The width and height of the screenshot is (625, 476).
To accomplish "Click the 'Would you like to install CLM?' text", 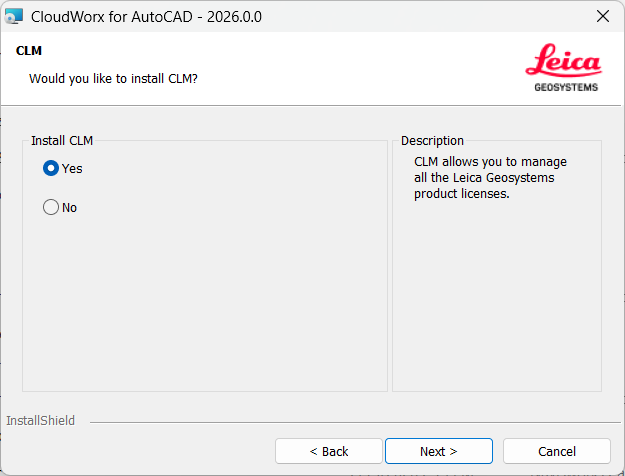I will [113, 79].
